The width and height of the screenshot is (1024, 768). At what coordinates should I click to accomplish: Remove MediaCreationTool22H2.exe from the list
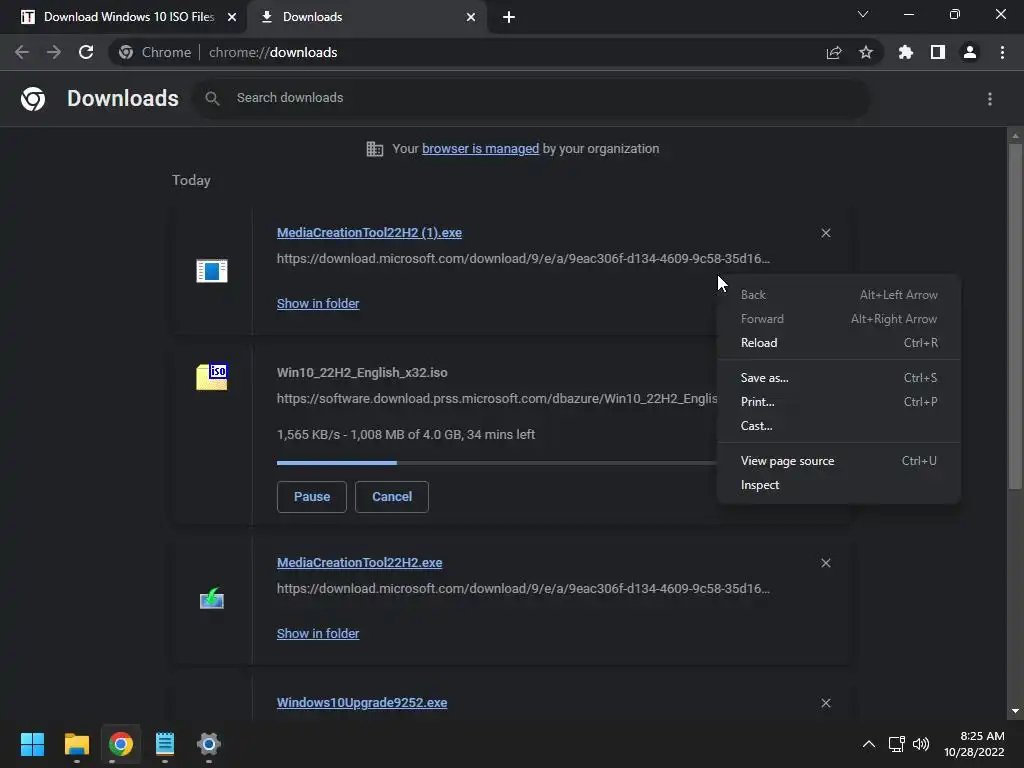(825, 563)
